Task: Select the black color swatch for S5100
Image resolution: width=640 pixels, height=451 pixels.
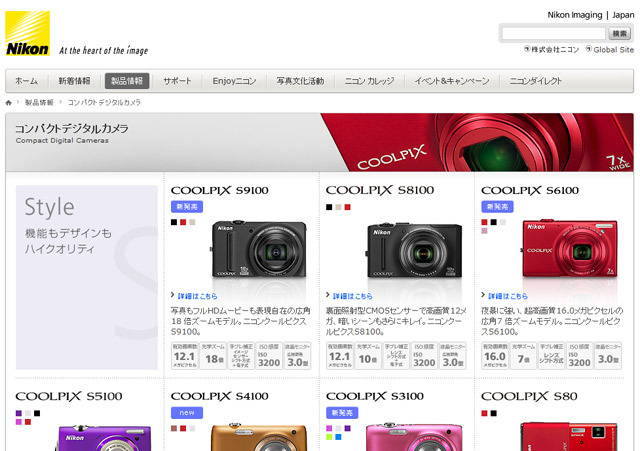Action: point(37,413)
